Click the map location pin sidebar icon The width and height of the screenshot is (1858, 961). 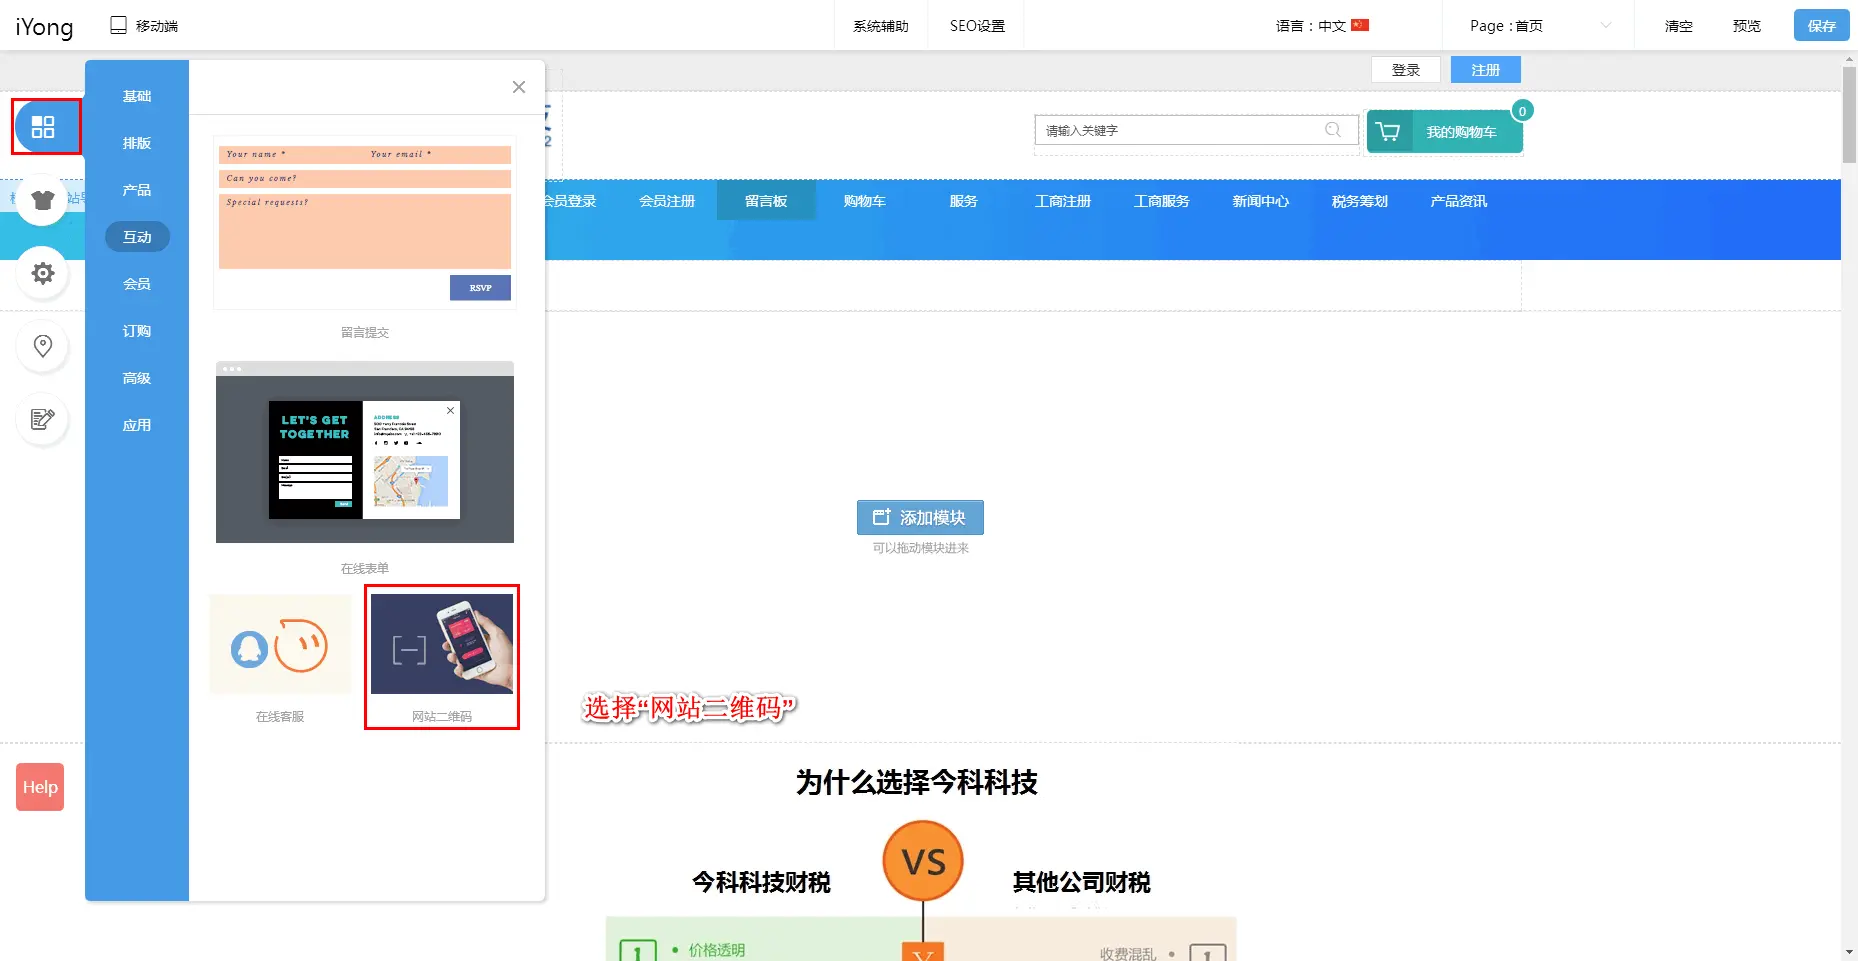tap(42, 346)
